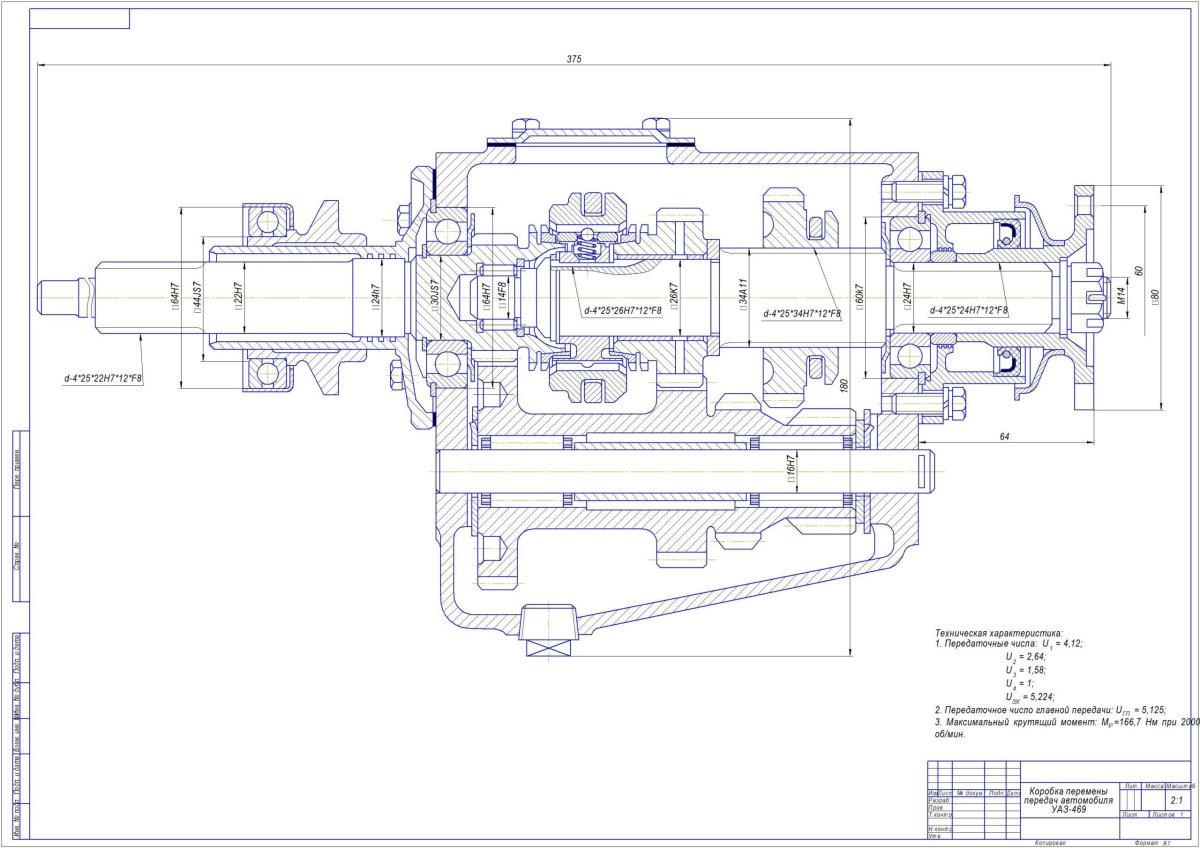
Task: Select the 180 vertical height dimension
Action: point(845,385)
